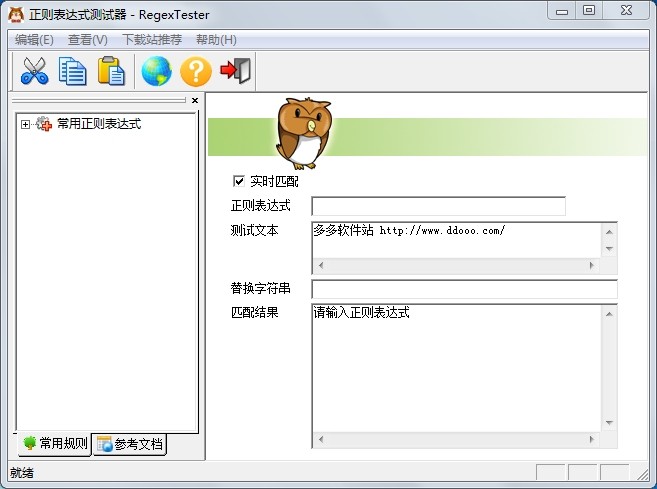Click the 请输入正则表达式 result text

click(x=362, y=313)
